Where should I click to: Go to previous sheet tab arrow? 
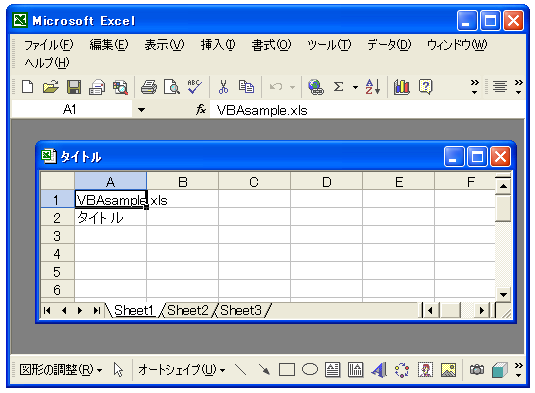coord(64,310)
